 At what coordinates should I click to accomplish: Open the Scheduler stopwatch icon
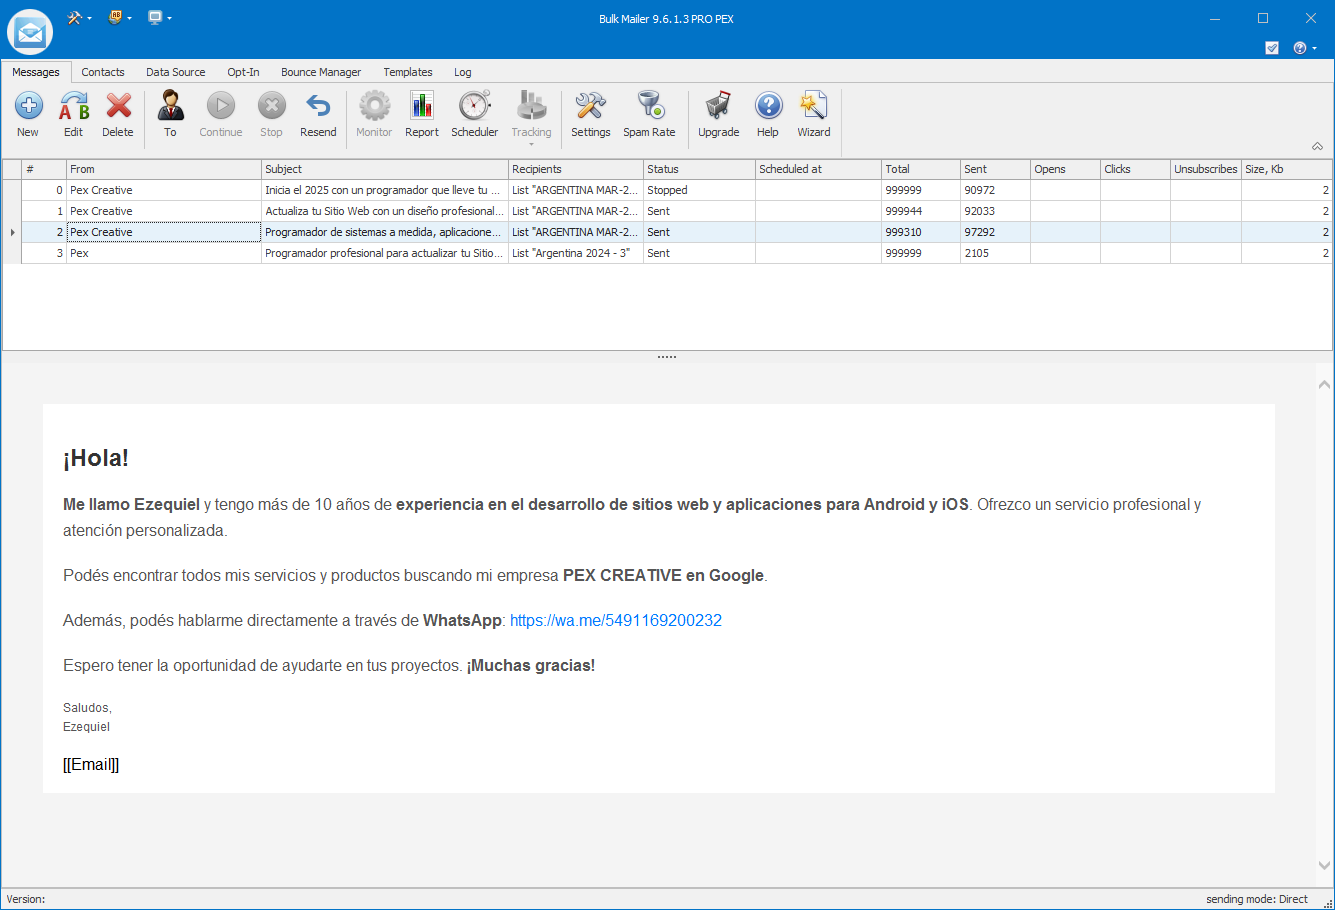[x=474, y=106]
